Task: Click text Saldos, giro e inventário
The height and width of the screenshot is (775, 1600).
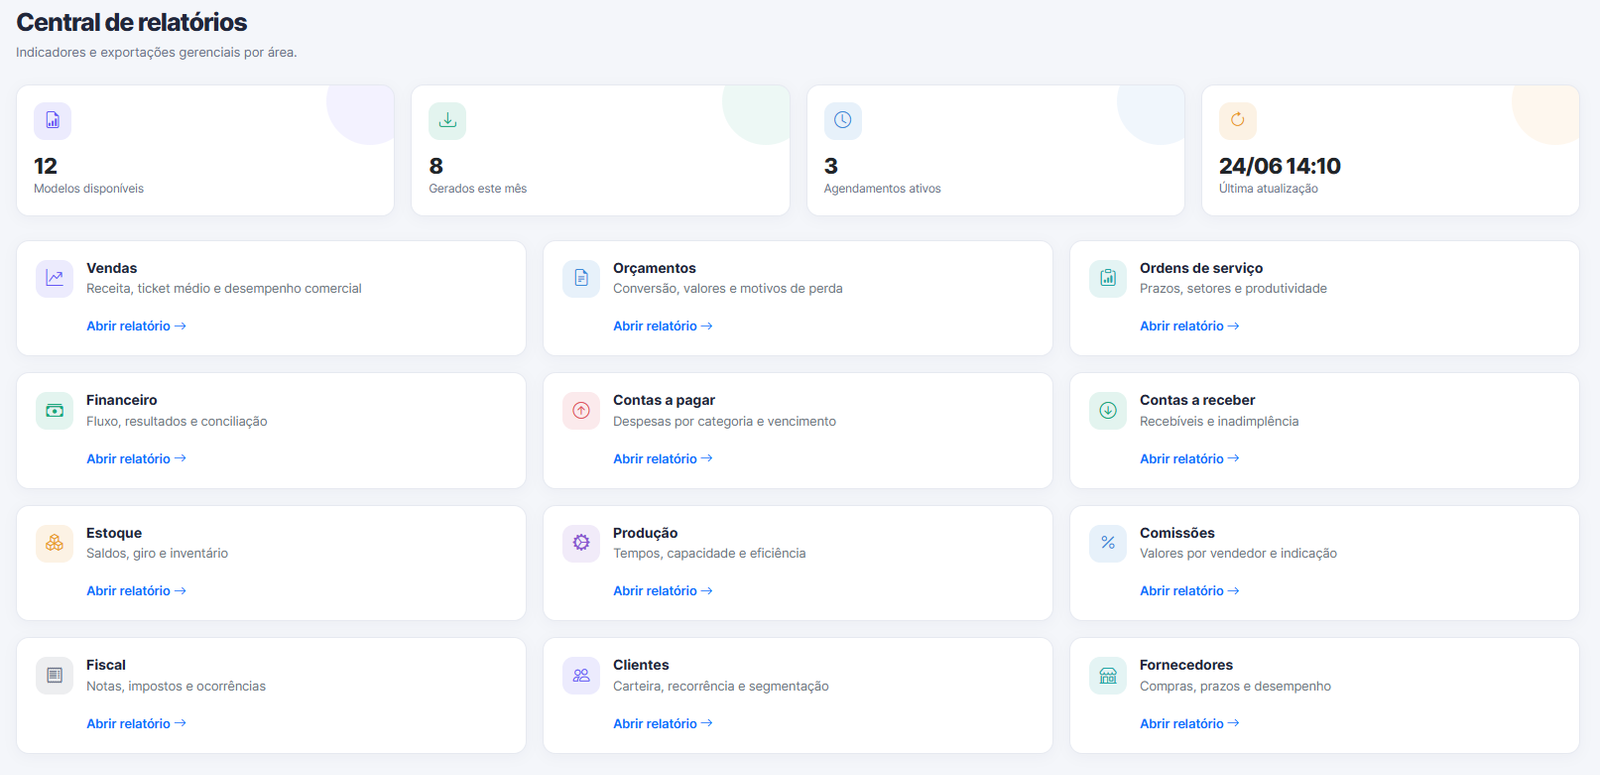Action: 157,554
